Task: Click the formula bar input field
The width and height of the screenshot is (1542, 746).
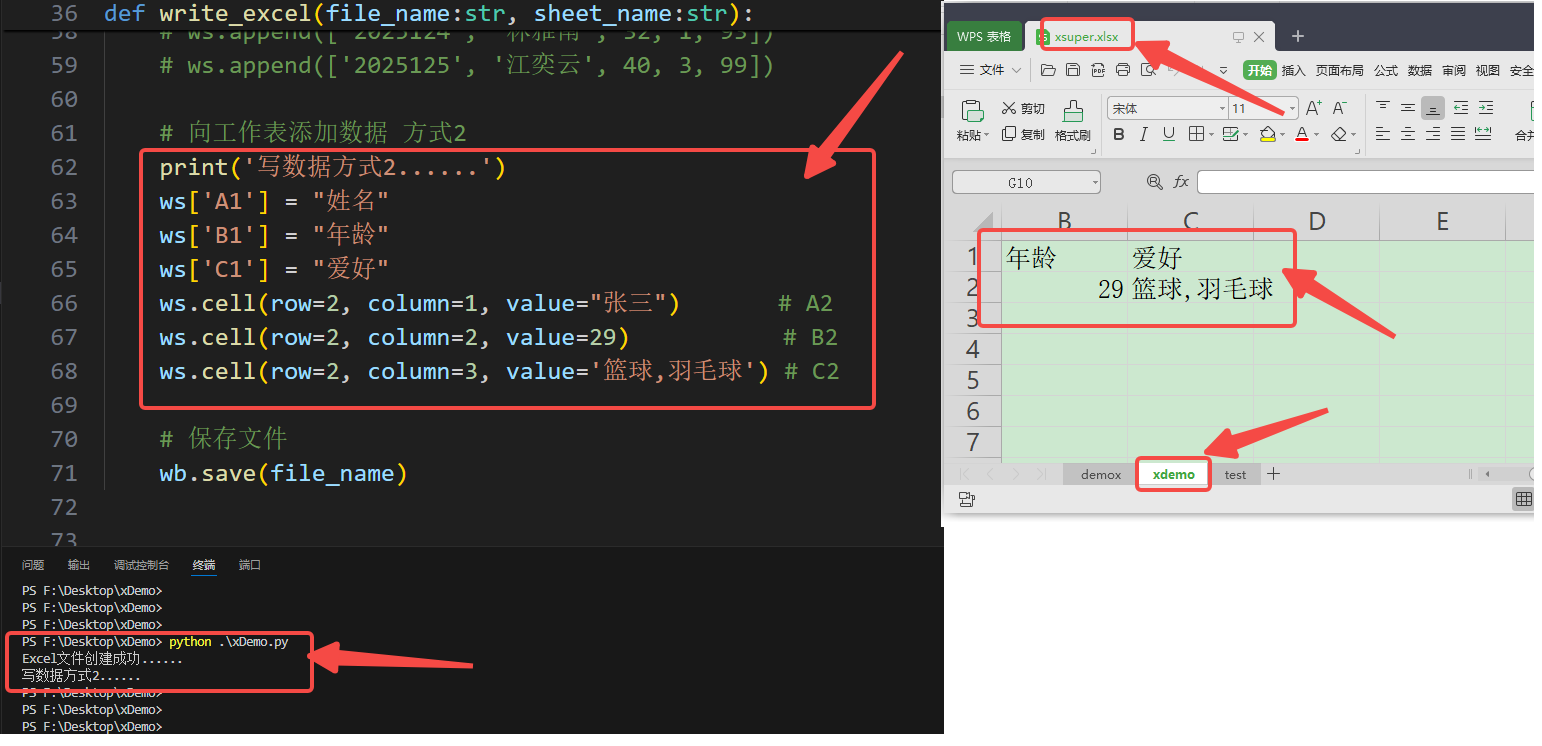Action: pyautogui.click(x=1365, y=182)
